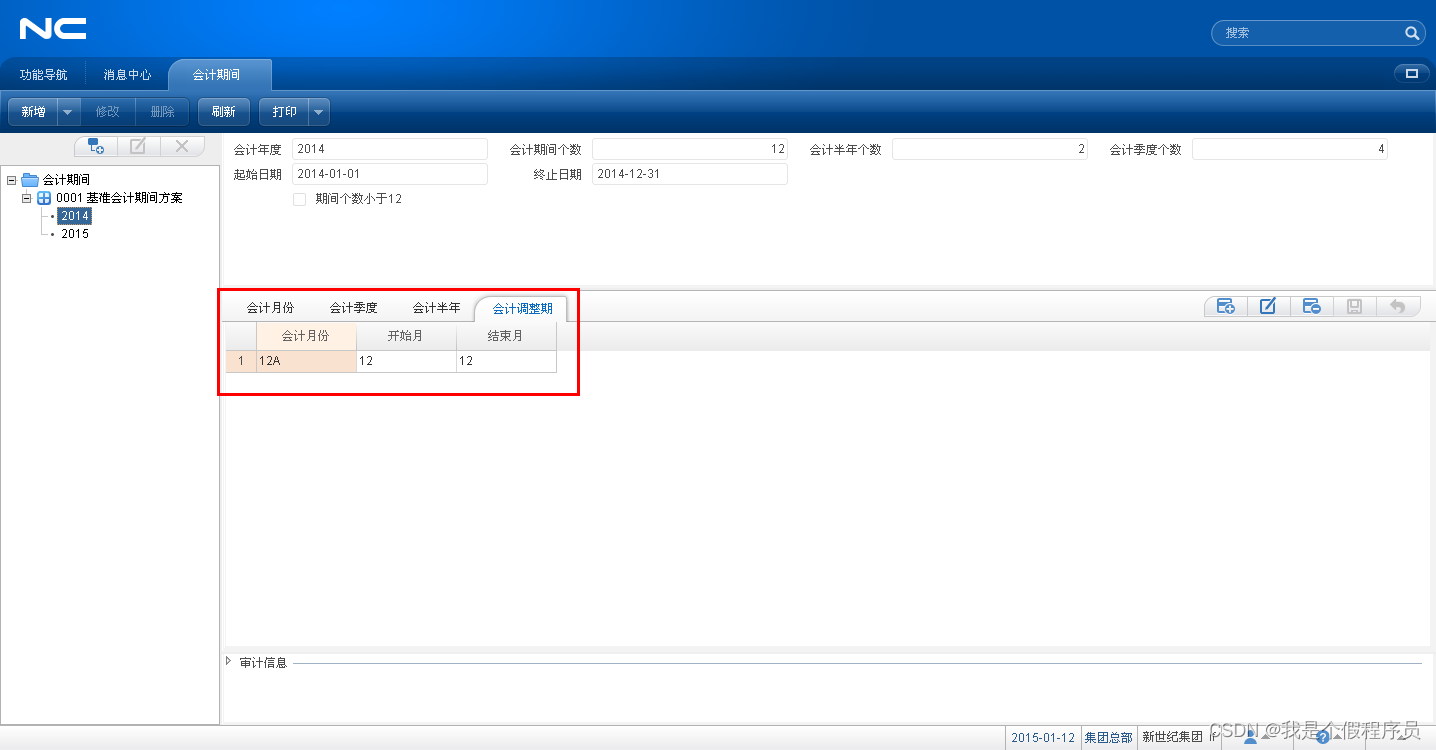Select the 2014 tree item

tap(75, 216)
